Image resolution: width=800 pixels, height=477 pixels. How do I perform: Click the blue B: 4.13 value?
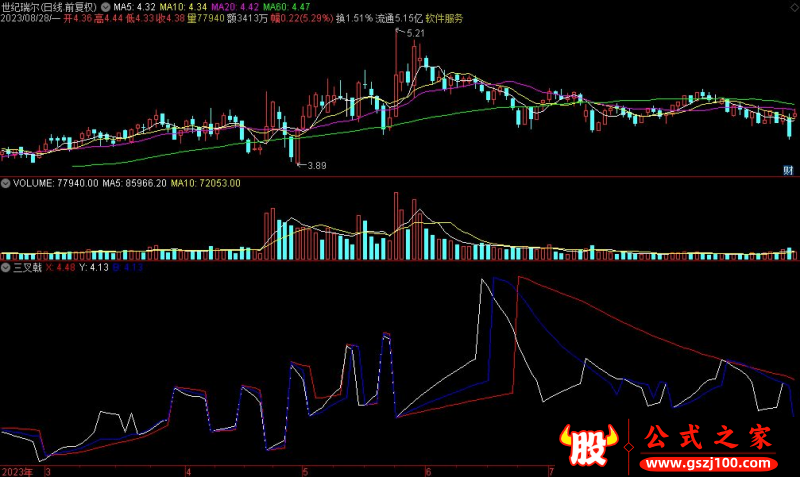128,267
